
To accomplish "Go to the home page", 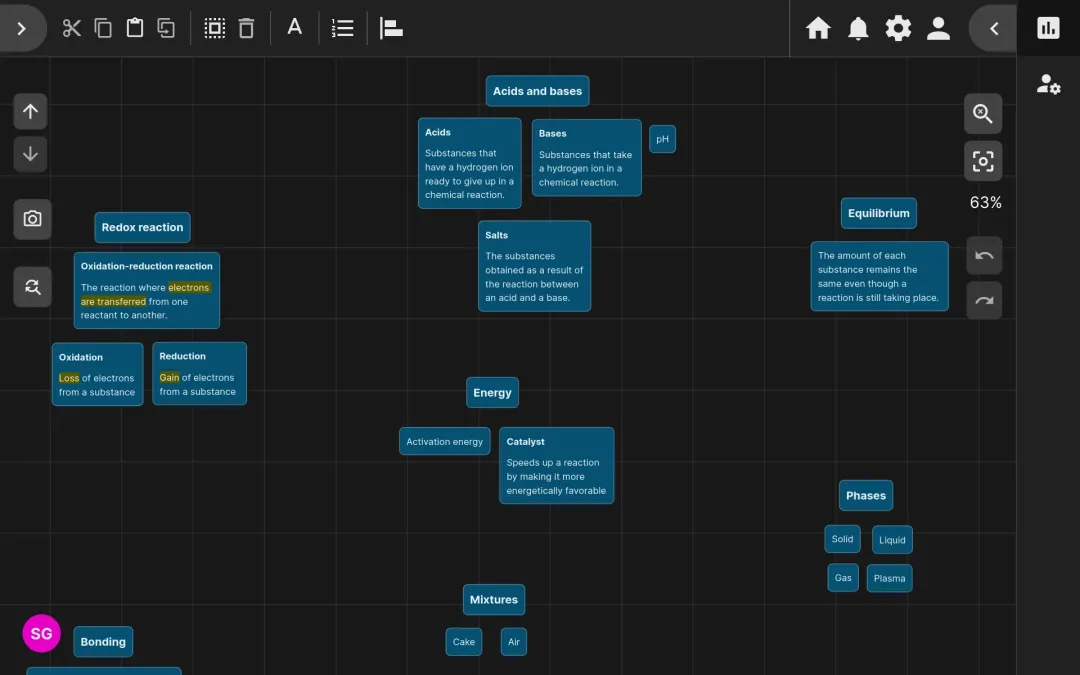I will point(818,28).
